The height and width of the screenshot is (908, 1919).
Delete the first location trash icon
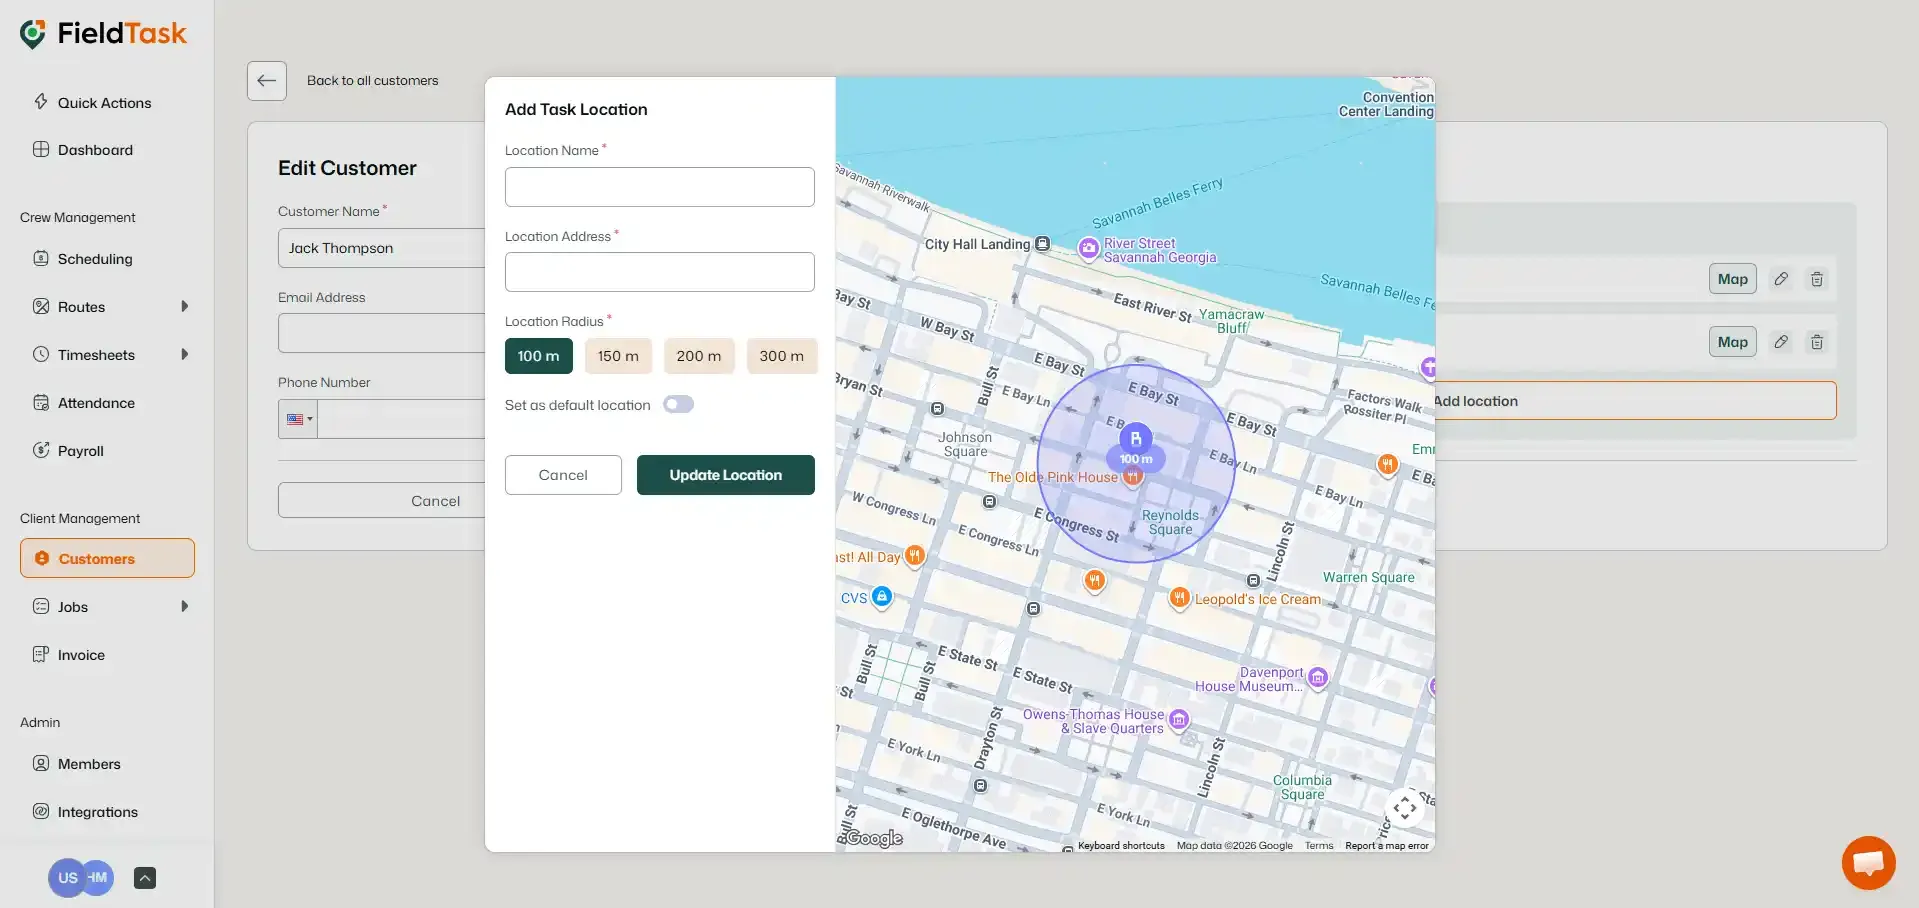tap(1817, 279)
